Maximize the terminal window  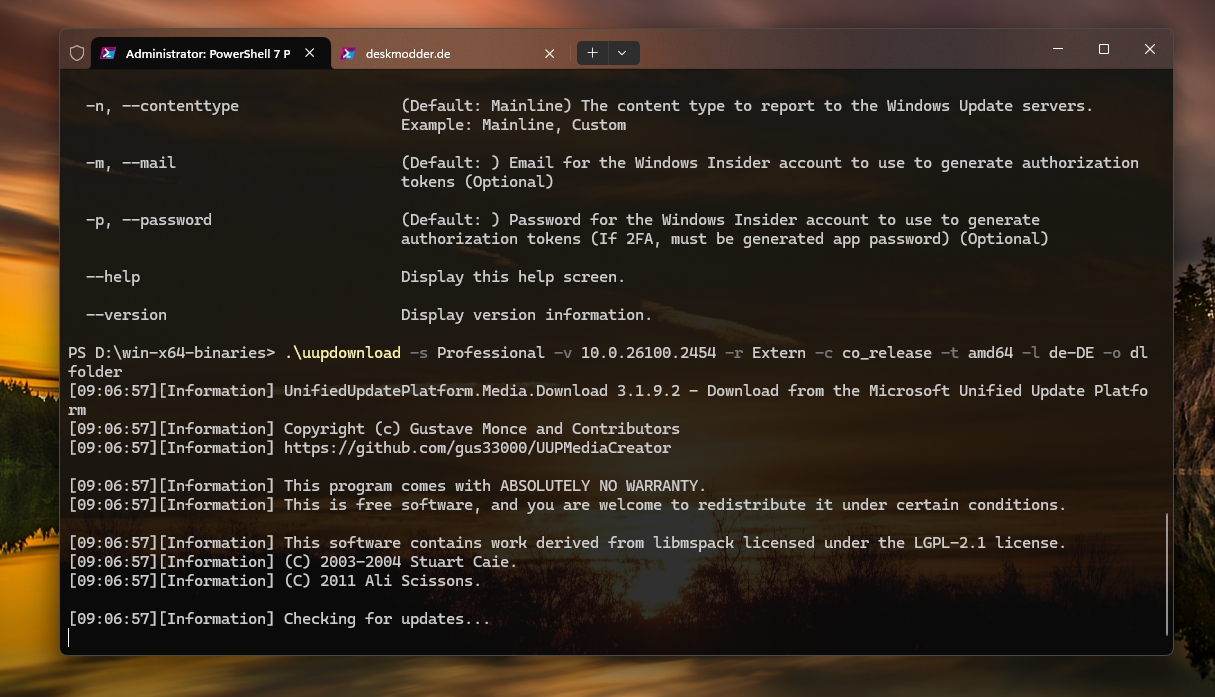pos(1104,49)
